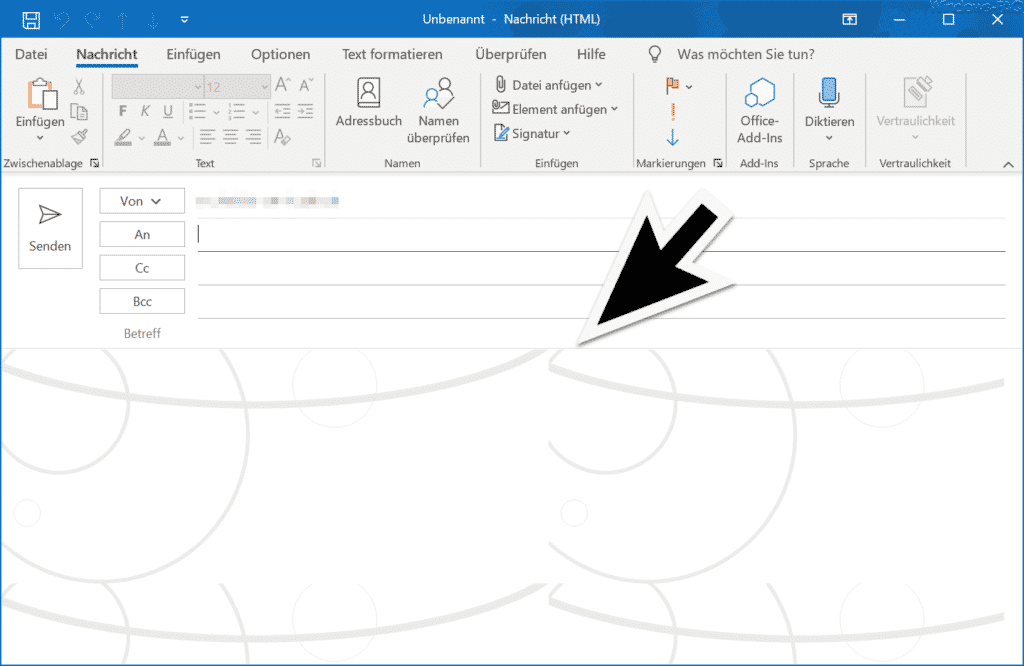
Task: Align text right
Action: pyautogui.click(x=253, y=137)
